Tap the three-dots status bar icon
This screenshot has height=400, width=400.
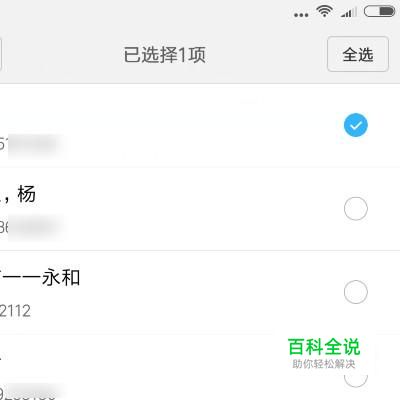(301, 15)
